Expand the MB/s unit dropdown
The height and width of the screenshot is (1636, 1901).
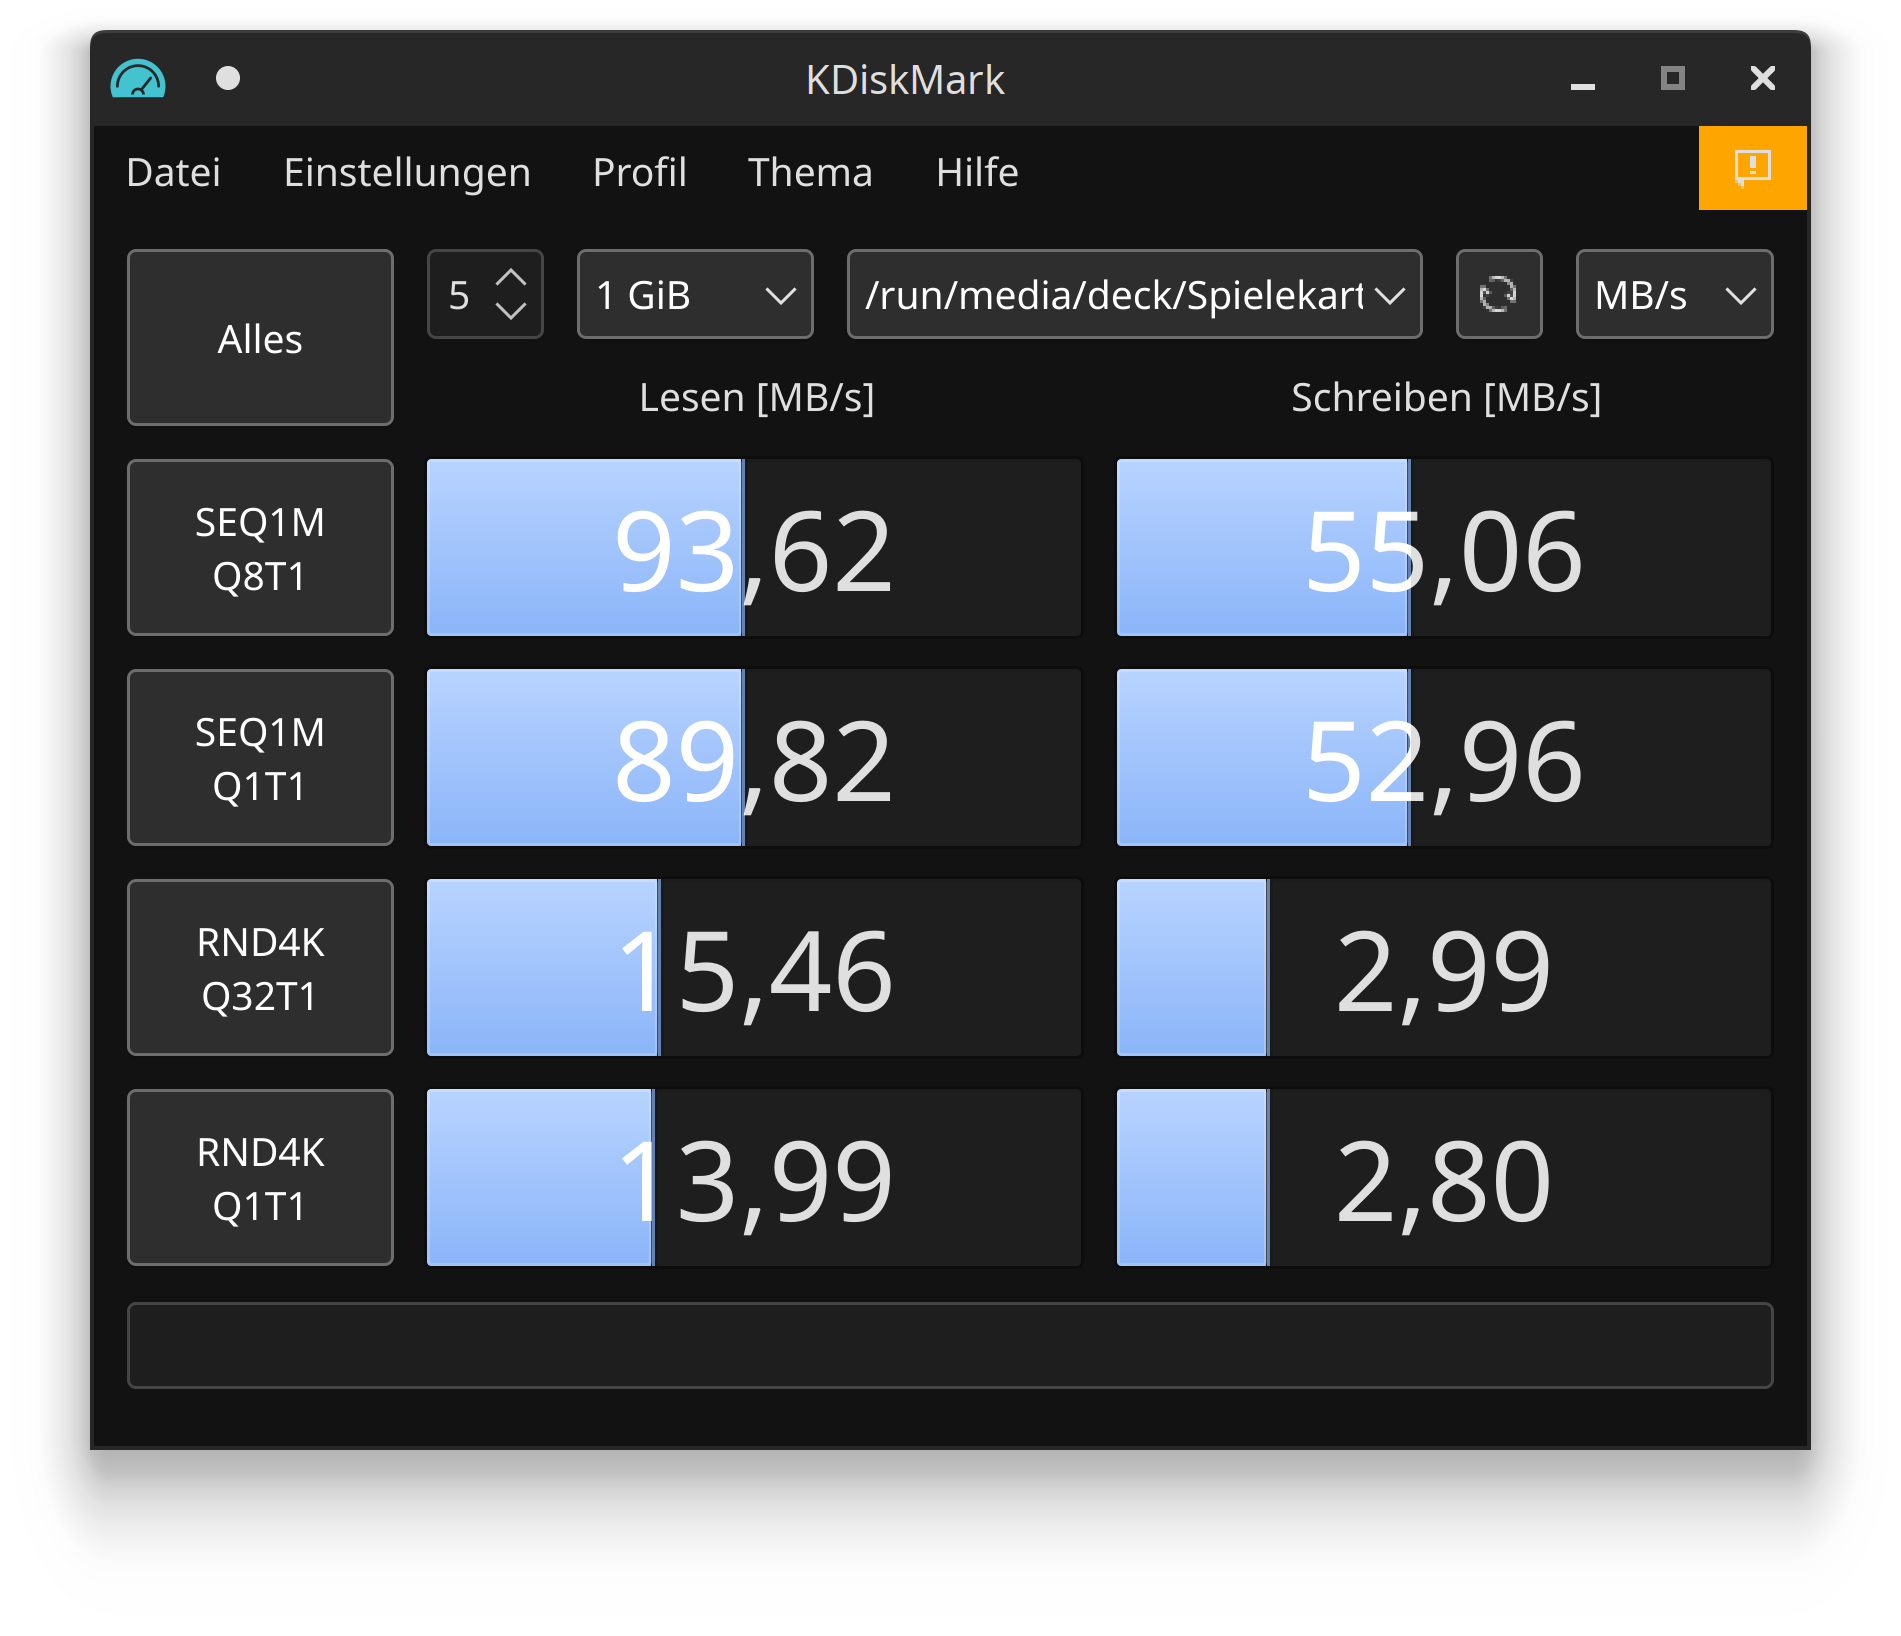point(1674,294)
